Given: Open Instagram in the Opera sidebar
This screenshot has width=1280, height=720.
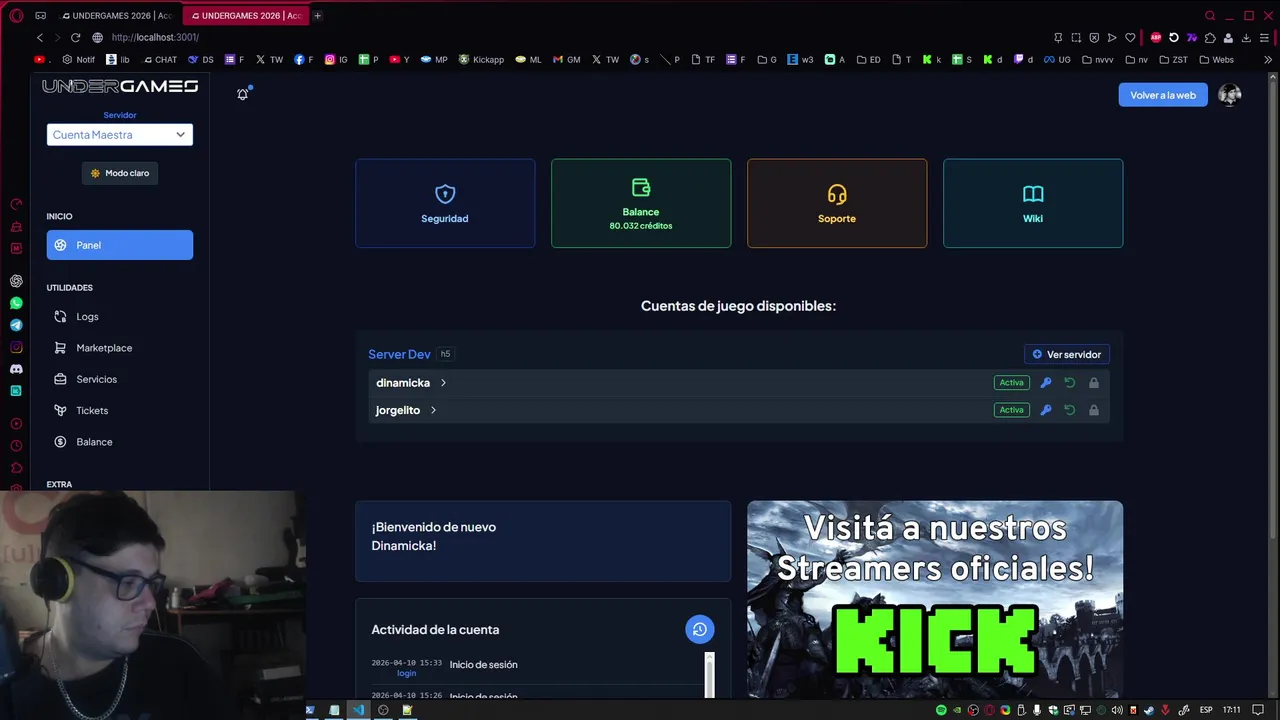Looking at the screenshot, I should click(x=16, y=347).
